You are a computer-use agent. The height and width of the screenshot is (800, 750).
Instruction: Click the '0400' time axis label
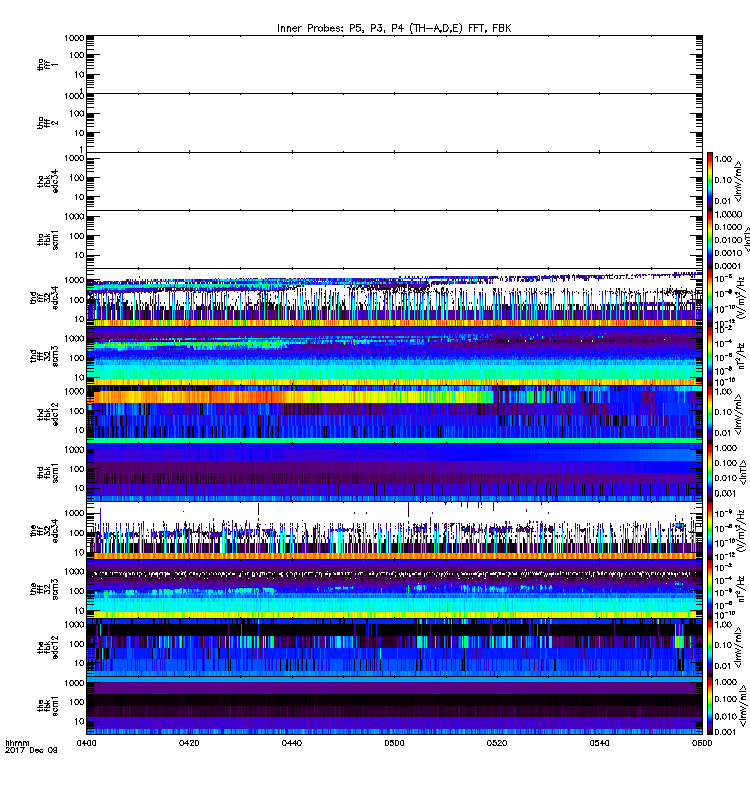click(86, 743)
